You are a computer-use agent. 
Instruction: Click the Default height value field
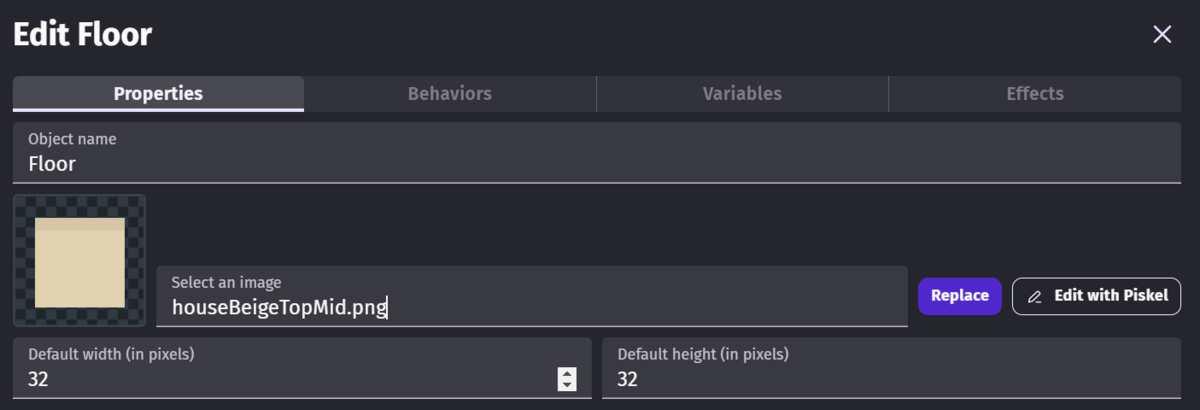pos(890,380)
